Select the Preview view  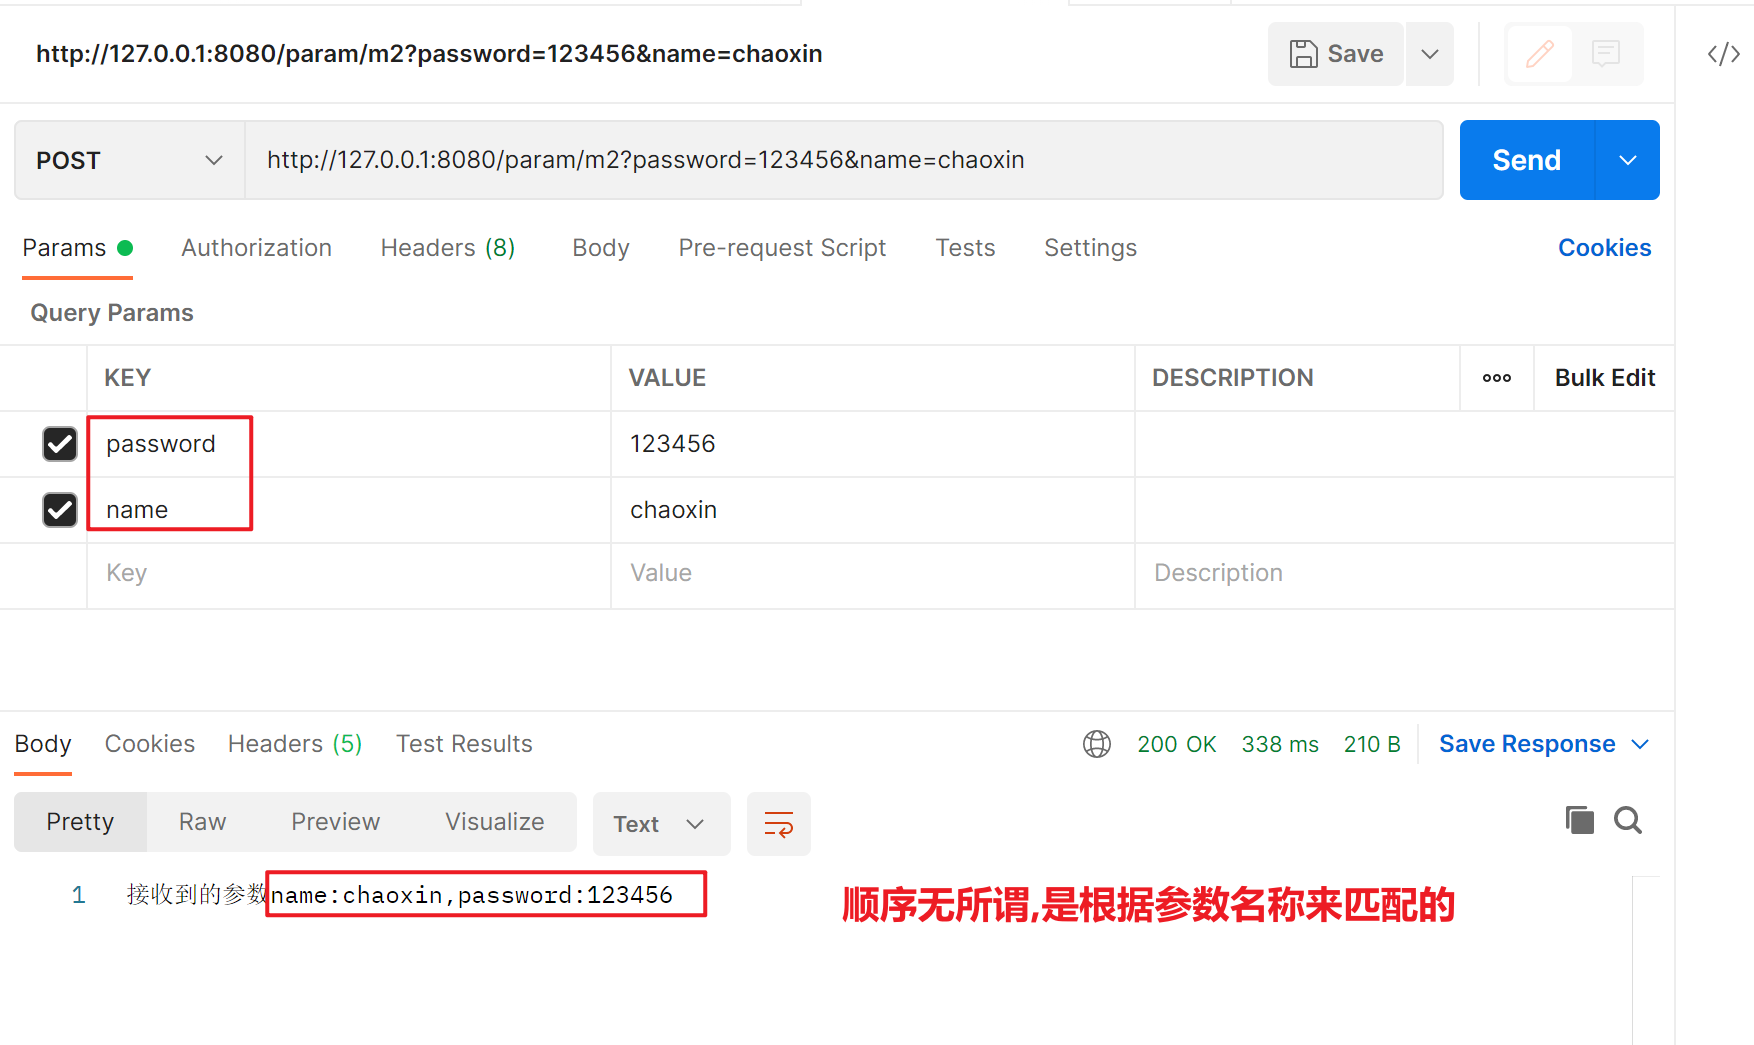(x=335, y=822)
